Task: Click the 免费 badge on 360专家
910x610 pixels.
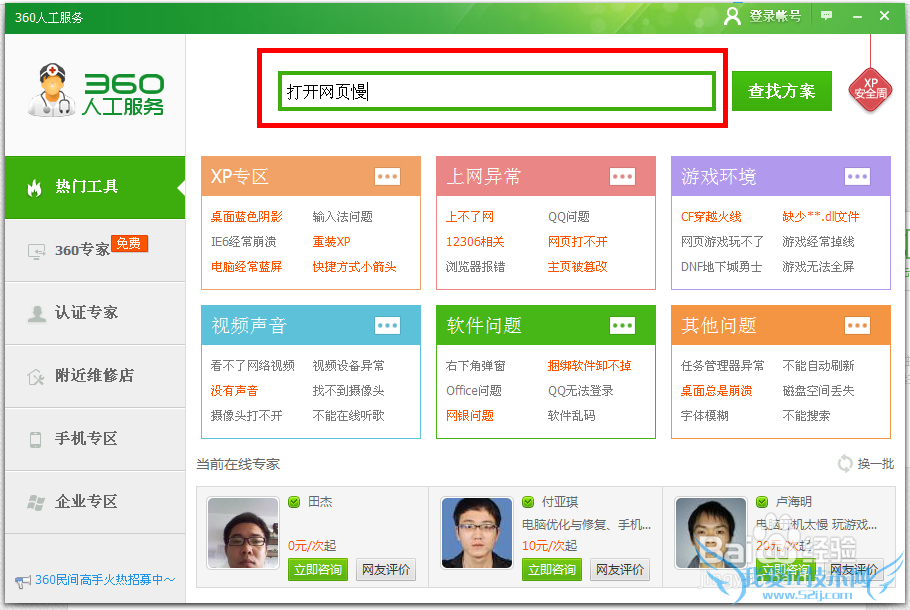Action: [x=129, y=243]
